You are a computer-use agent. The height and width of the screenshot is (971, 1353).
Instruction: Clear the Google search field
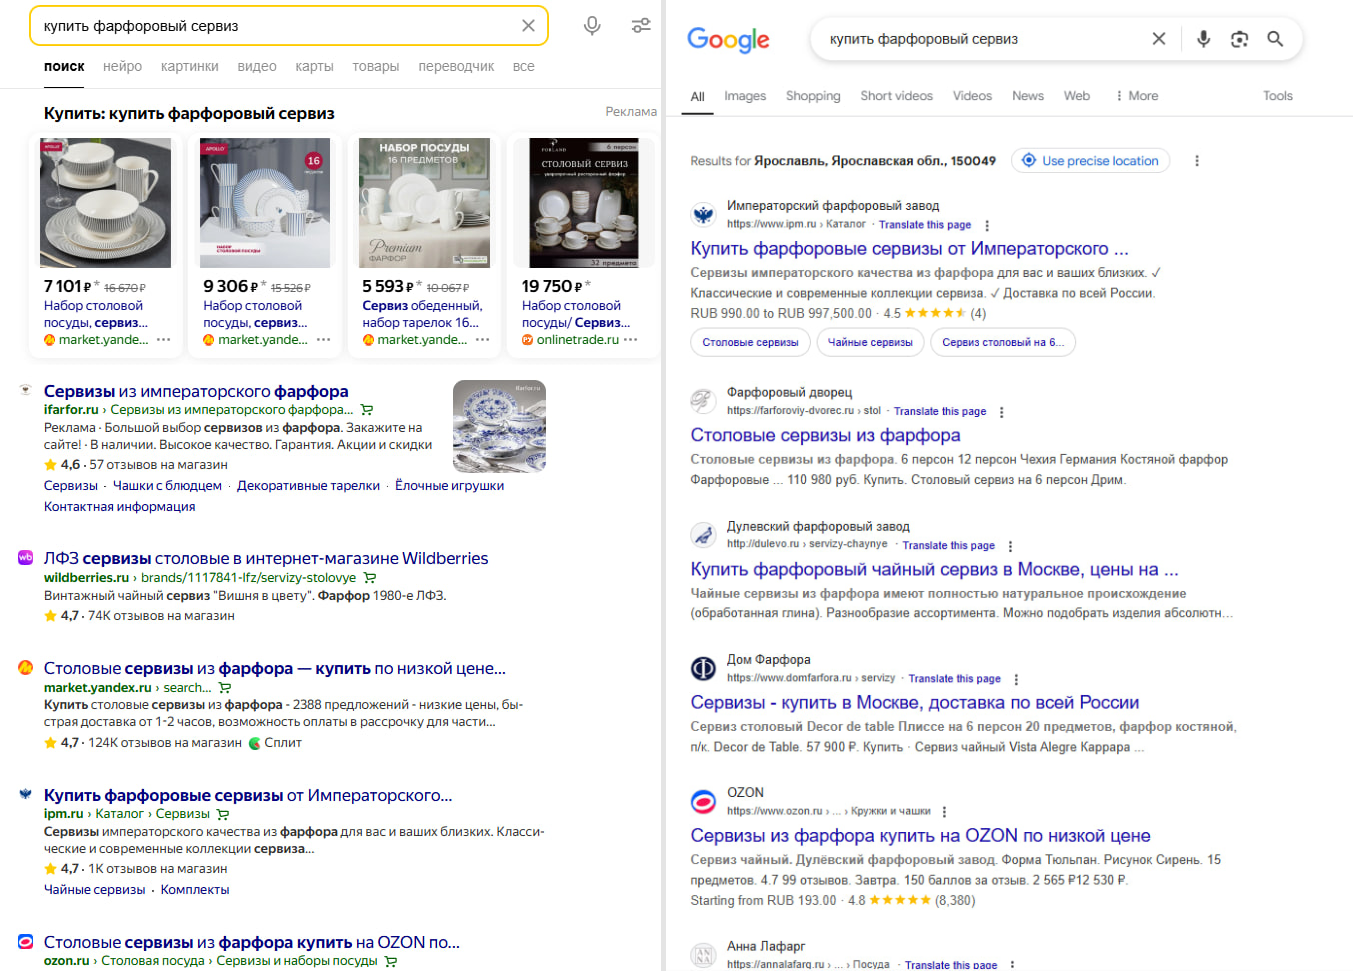coord(1159,39)
